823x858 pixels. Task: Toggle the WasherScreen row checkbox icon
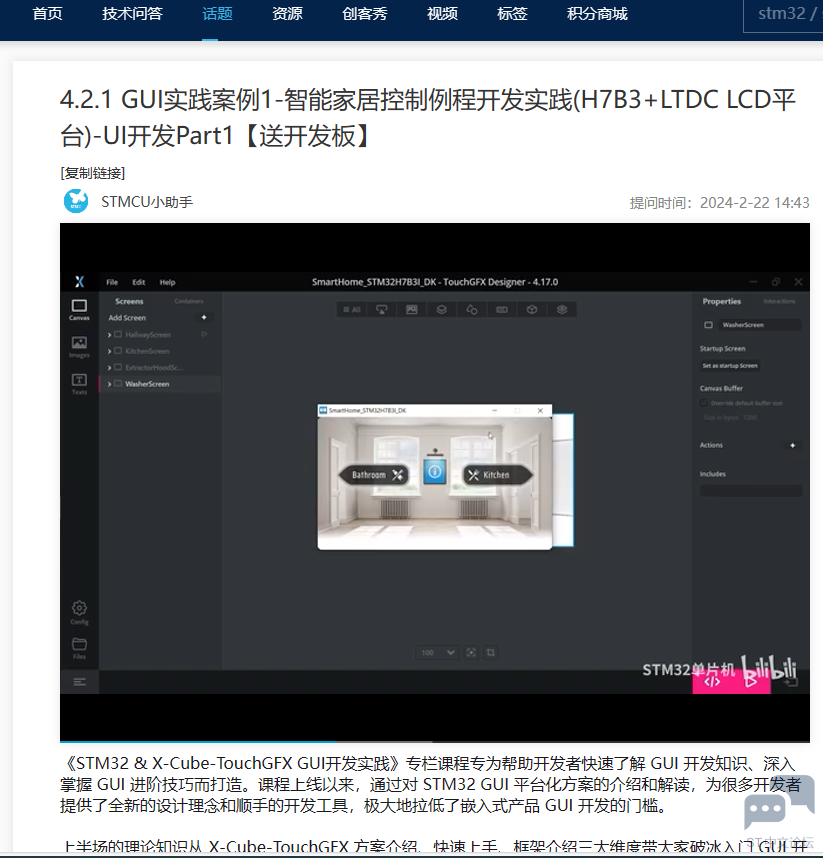click(118, 384)
